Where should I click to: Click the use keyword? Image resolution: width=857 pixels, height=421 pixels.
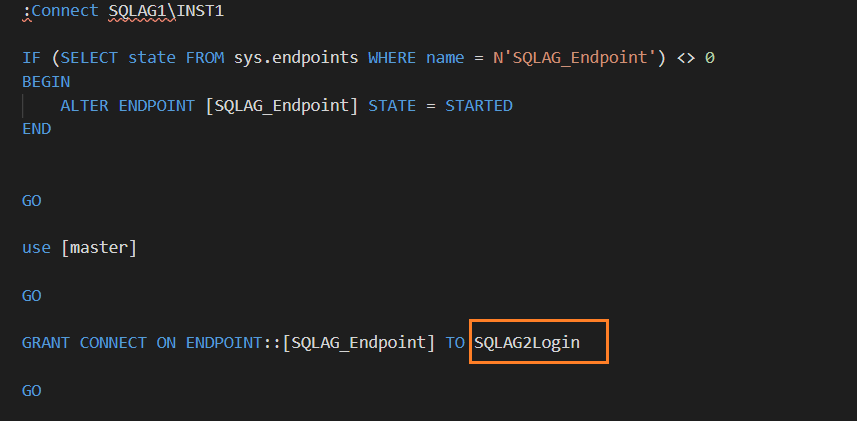[x=36, y=247]
